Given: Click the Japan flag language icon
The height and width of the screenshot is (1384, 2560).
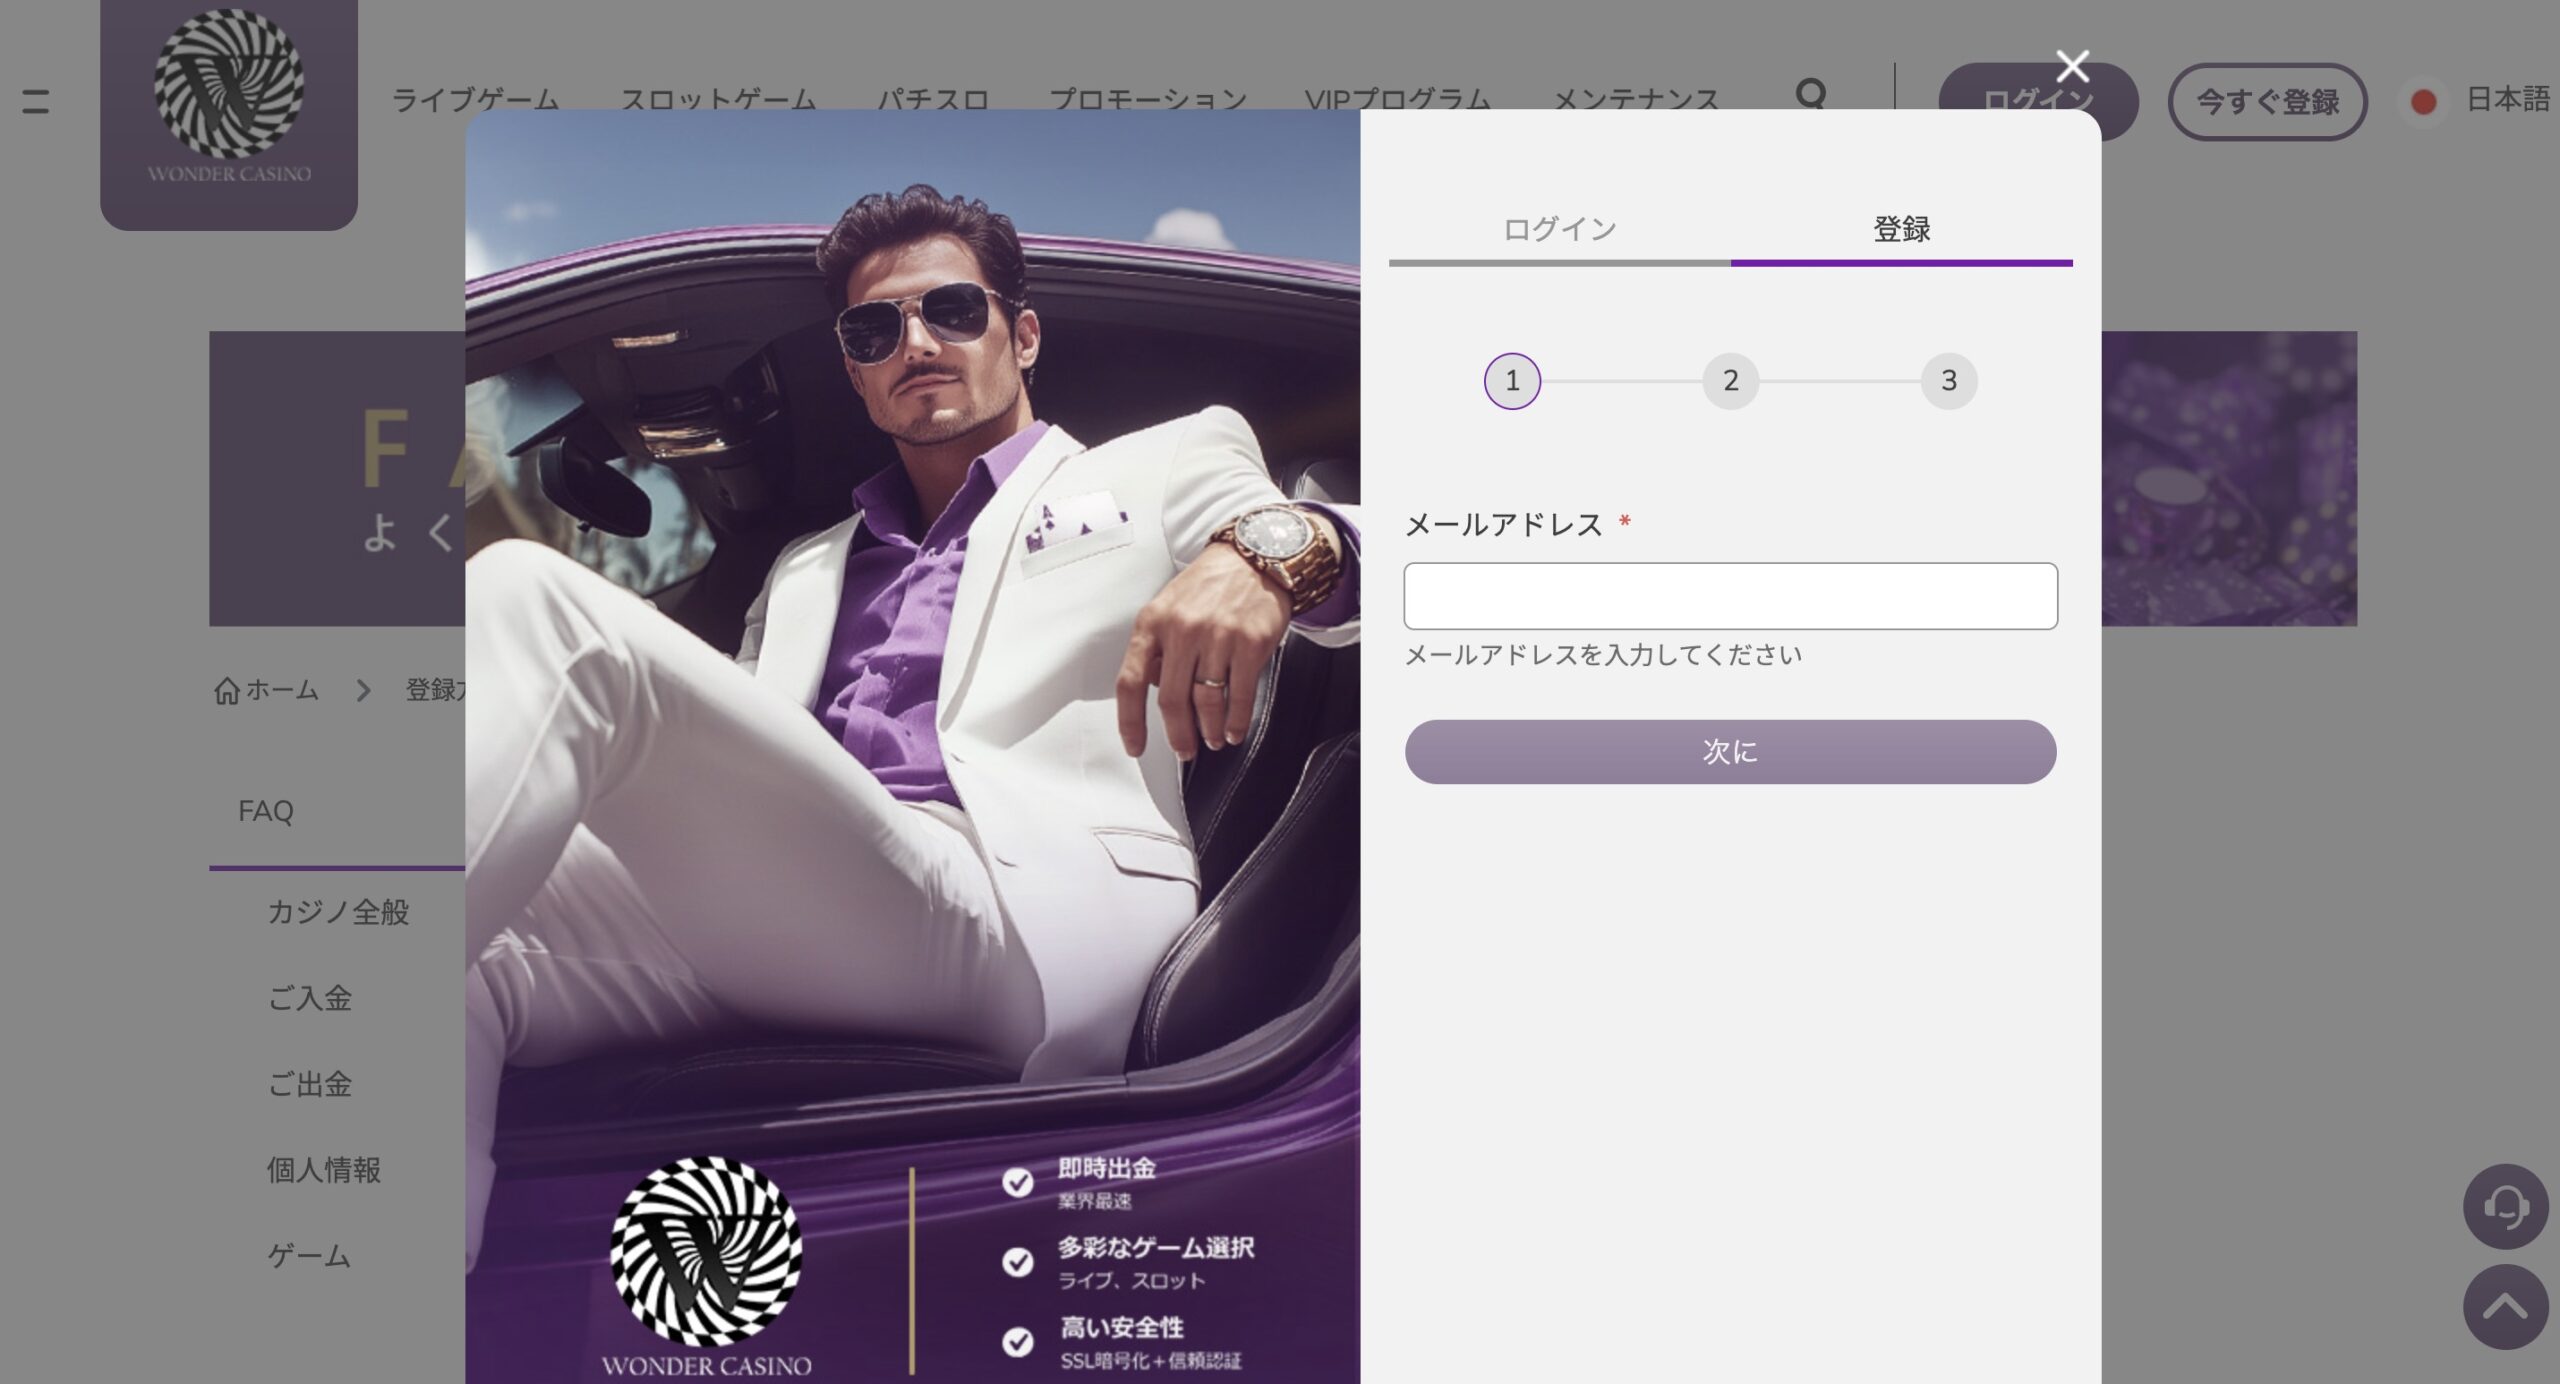Looking at the screenshot, I should (2423, 101).
